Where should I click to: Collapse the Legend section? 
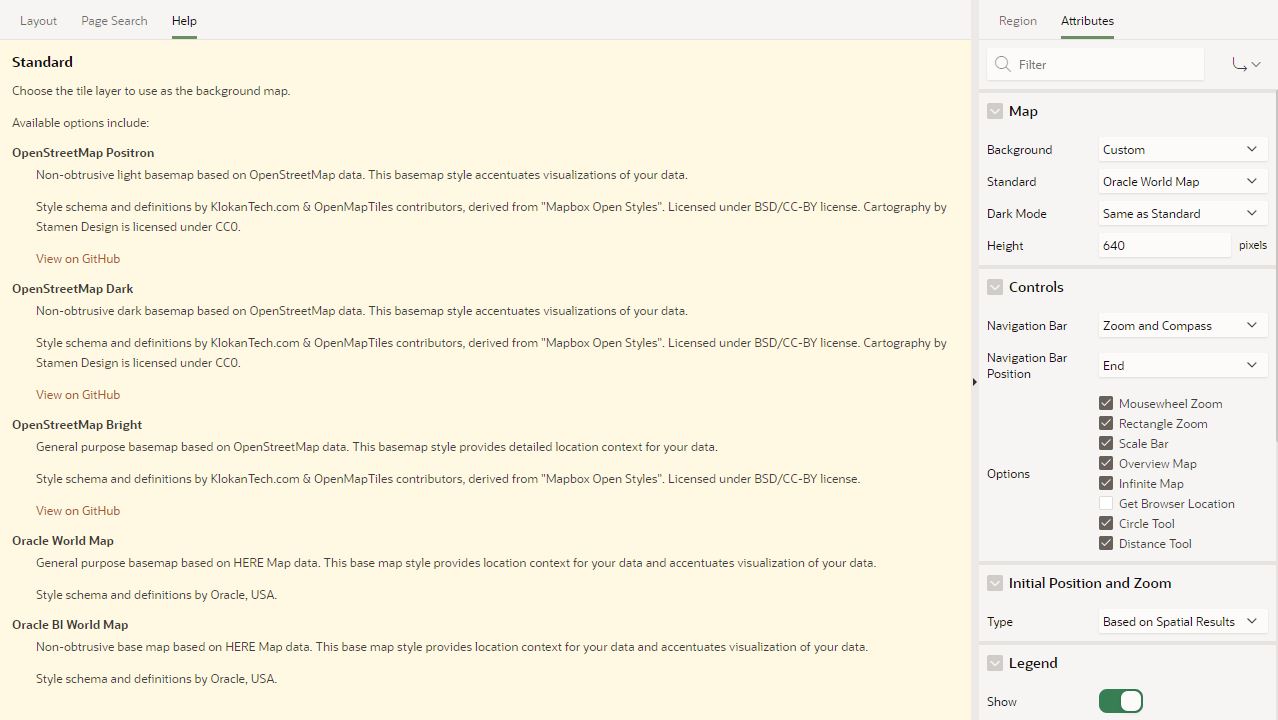[x=995, y=663]
